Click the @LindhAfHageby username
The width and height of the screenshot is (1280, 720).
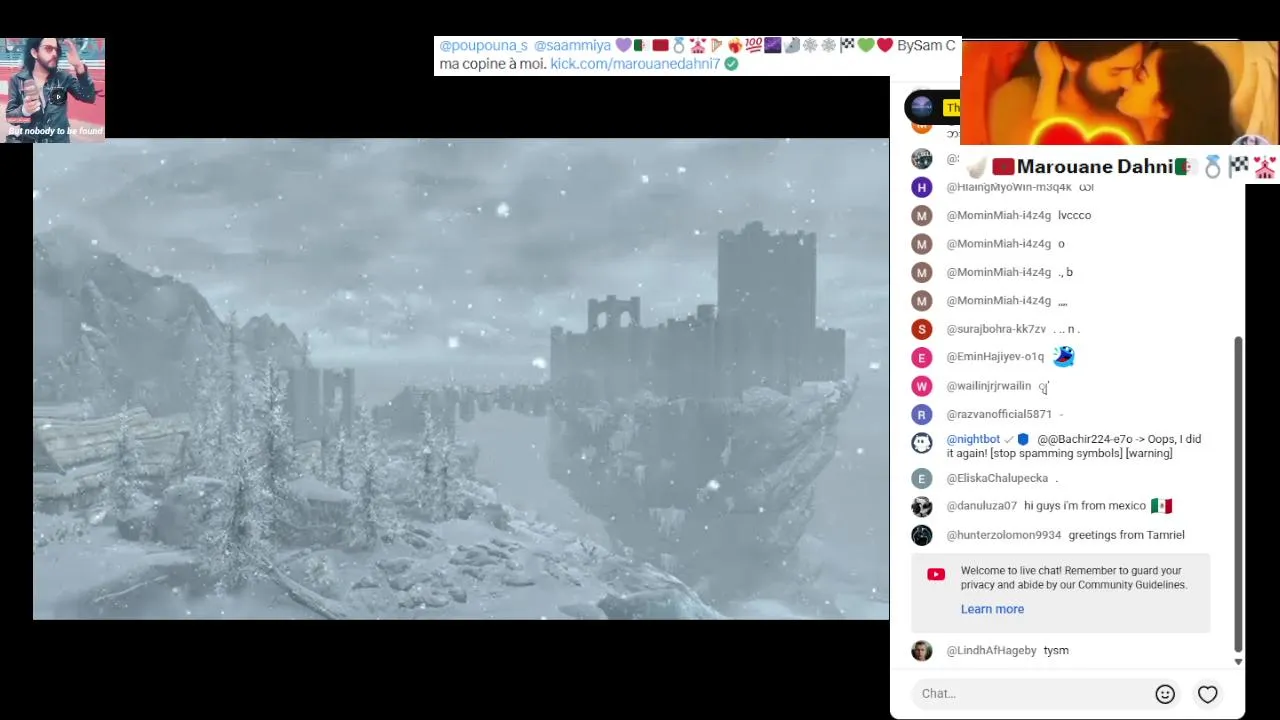tap(991, 651)
